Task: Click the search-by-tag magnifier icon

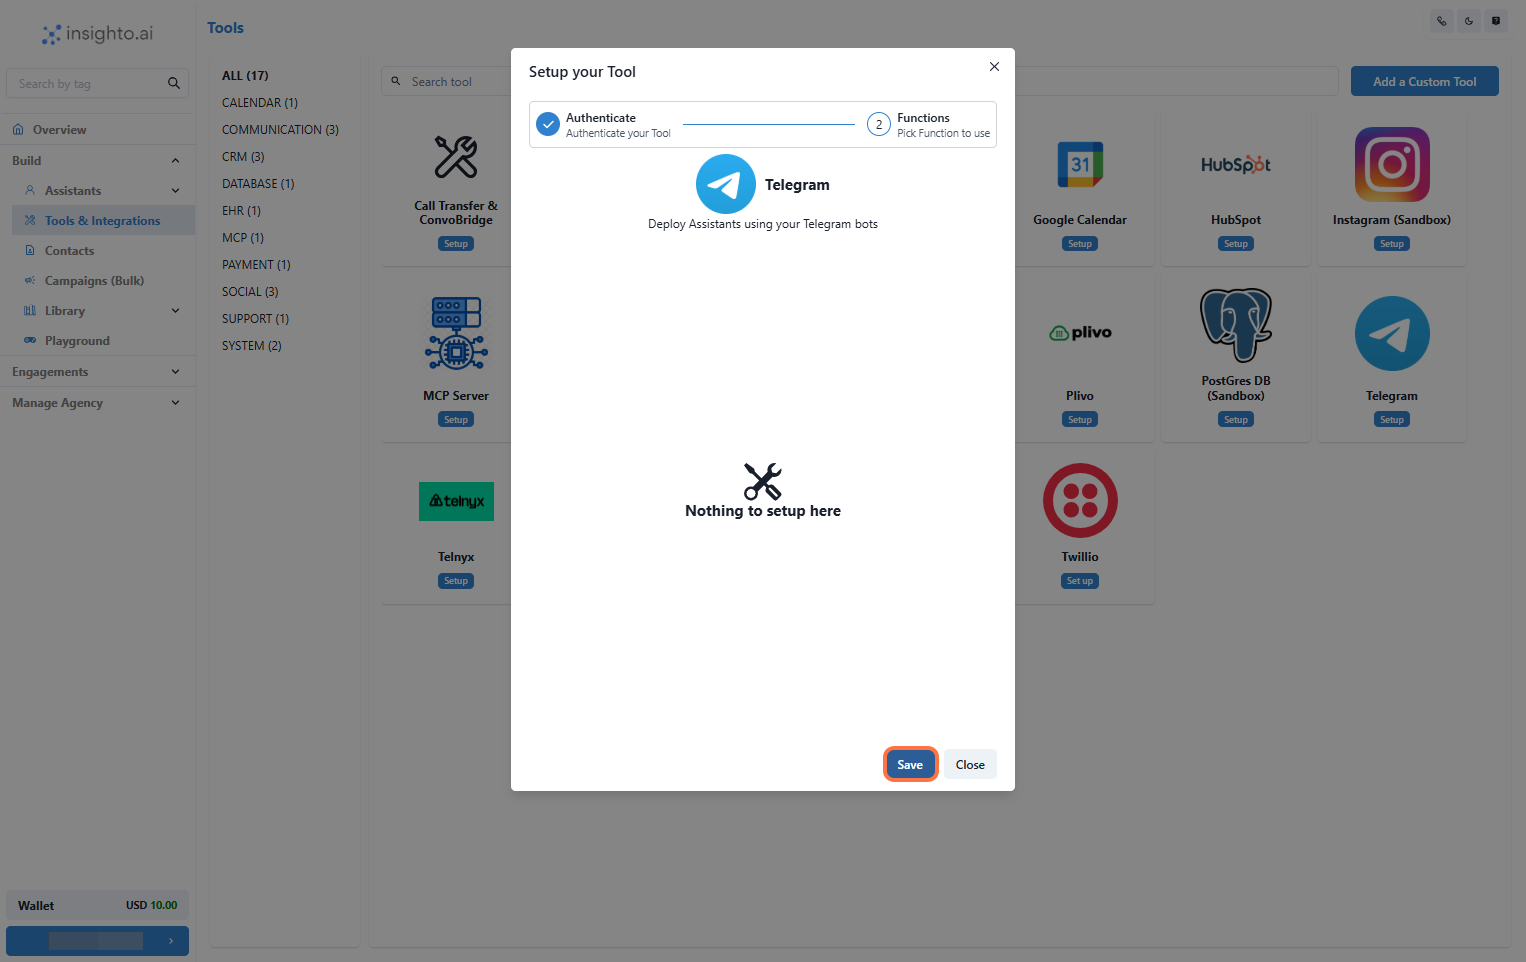Action: point(174,83)
